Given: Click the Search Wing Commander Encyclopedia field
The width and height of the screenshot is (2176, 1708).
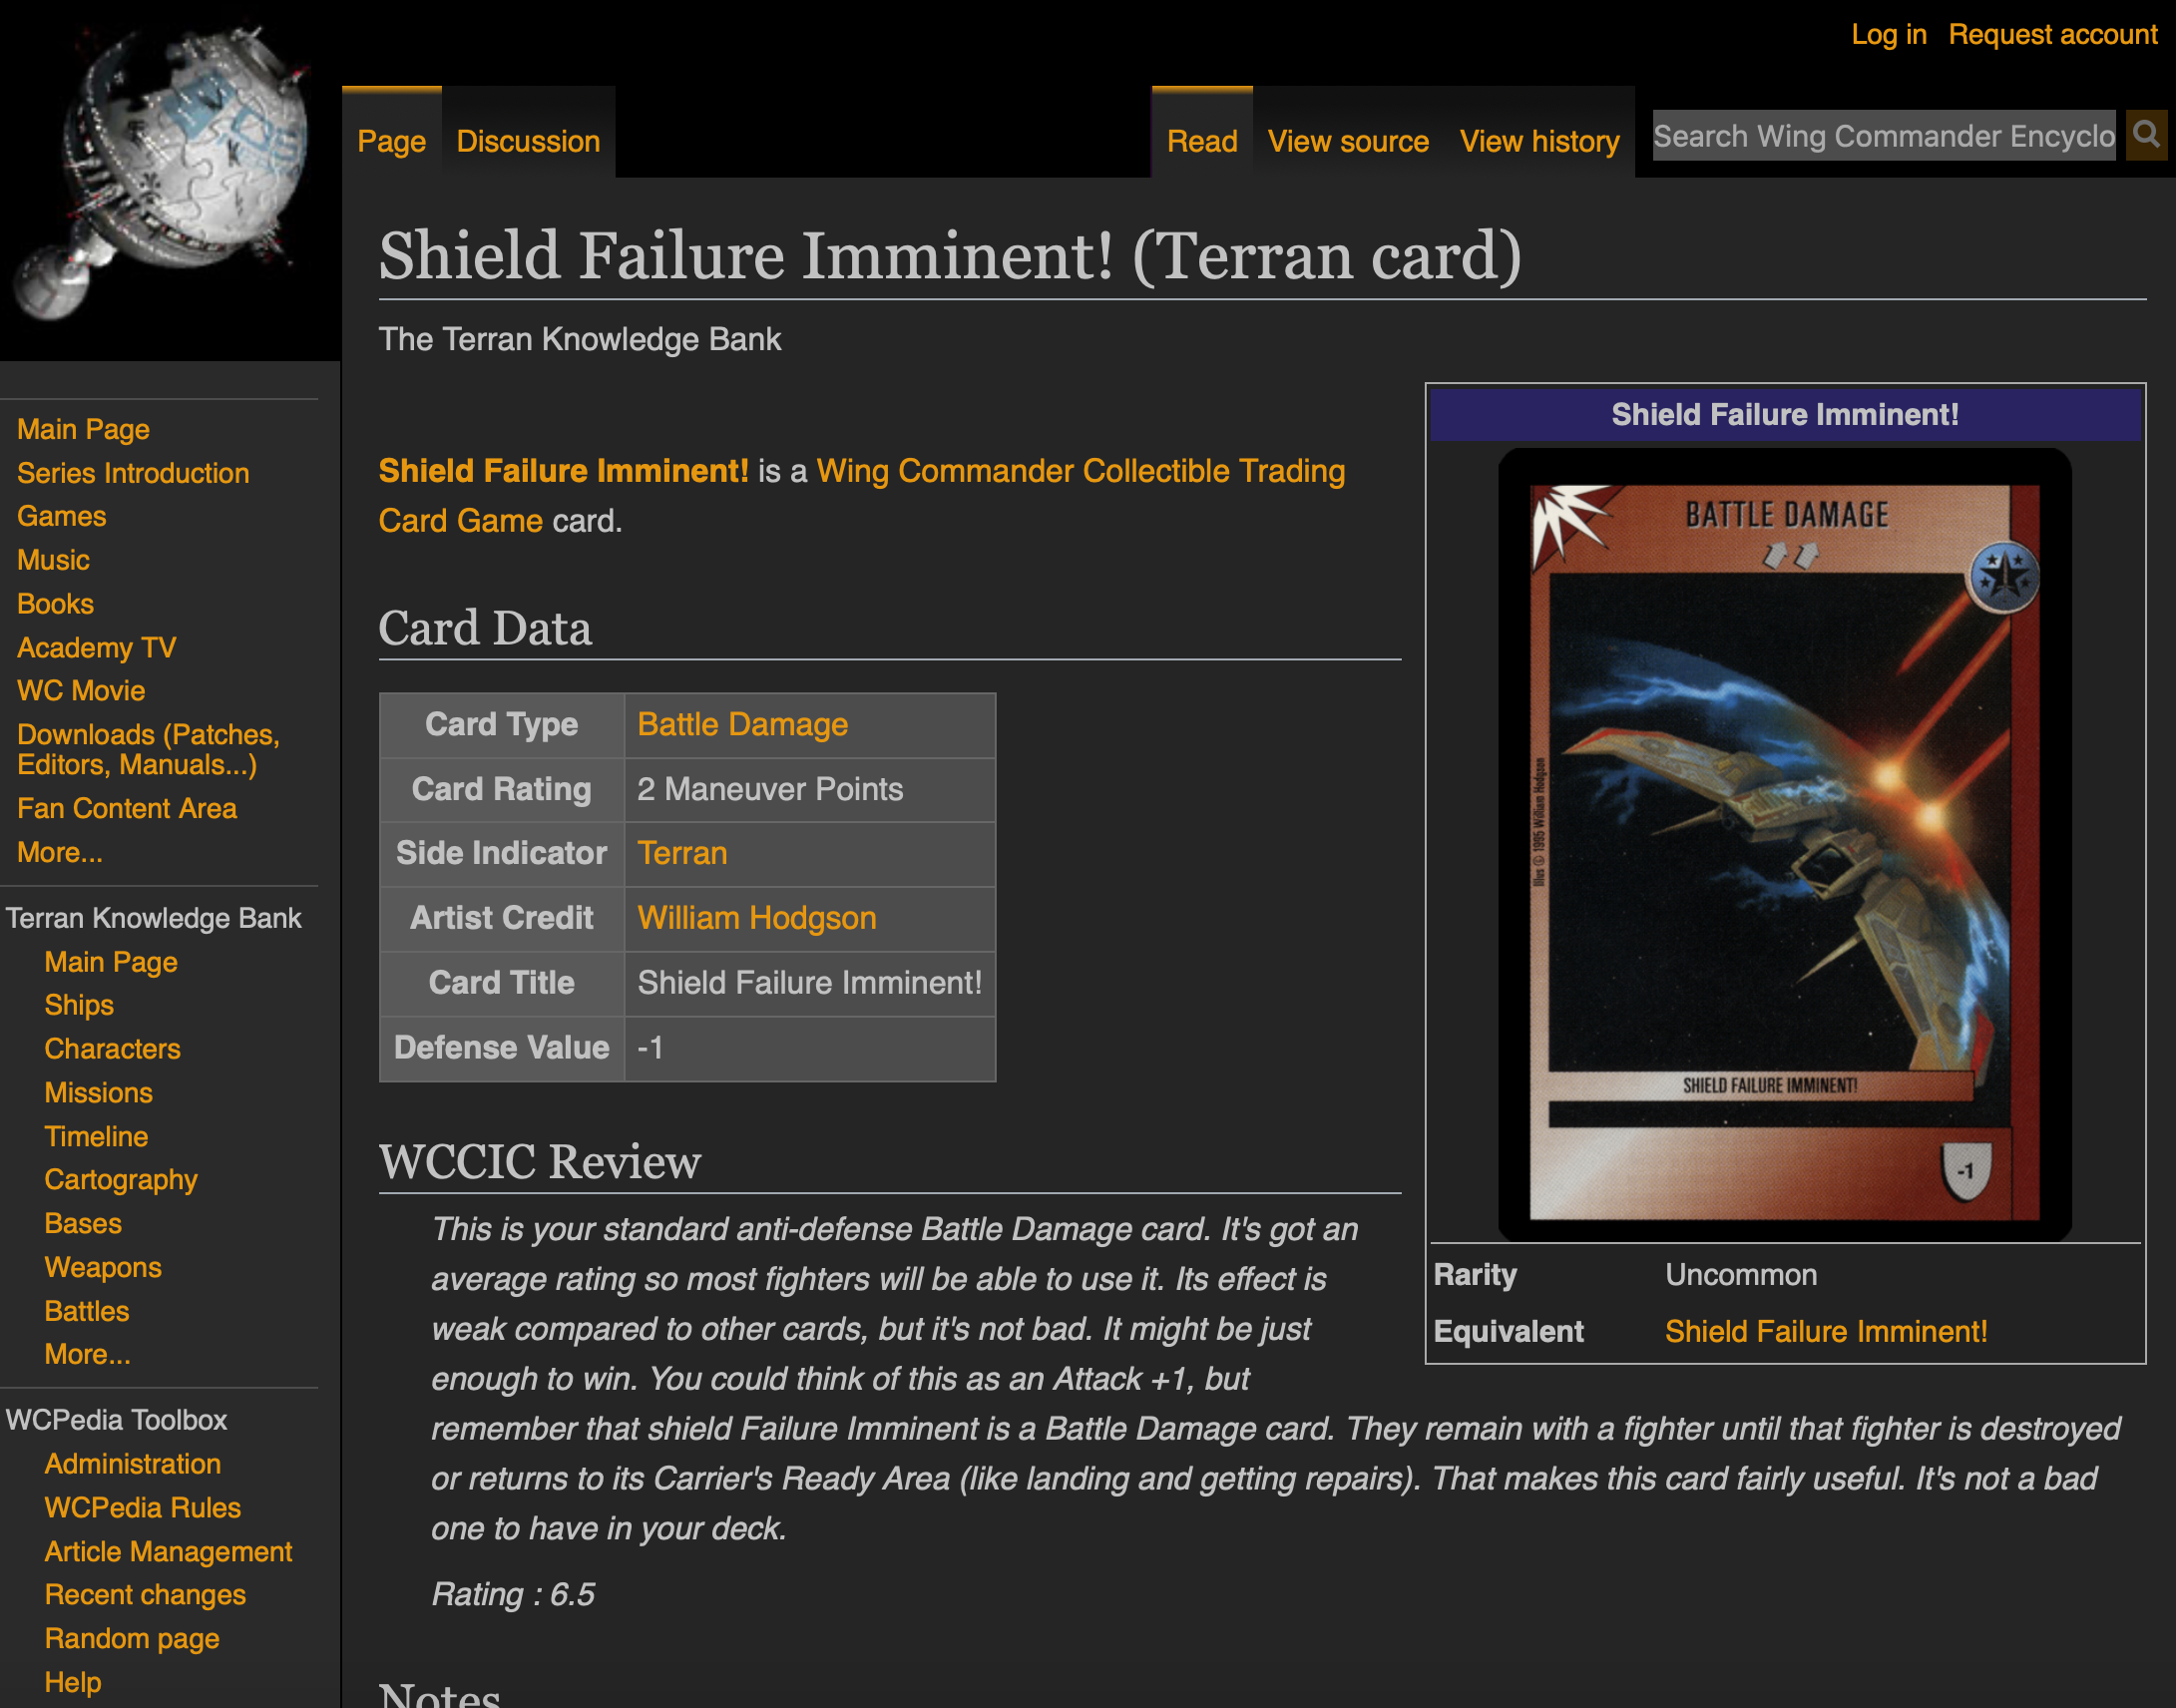Looking at the screenshot, I should tap(1882, 136).
